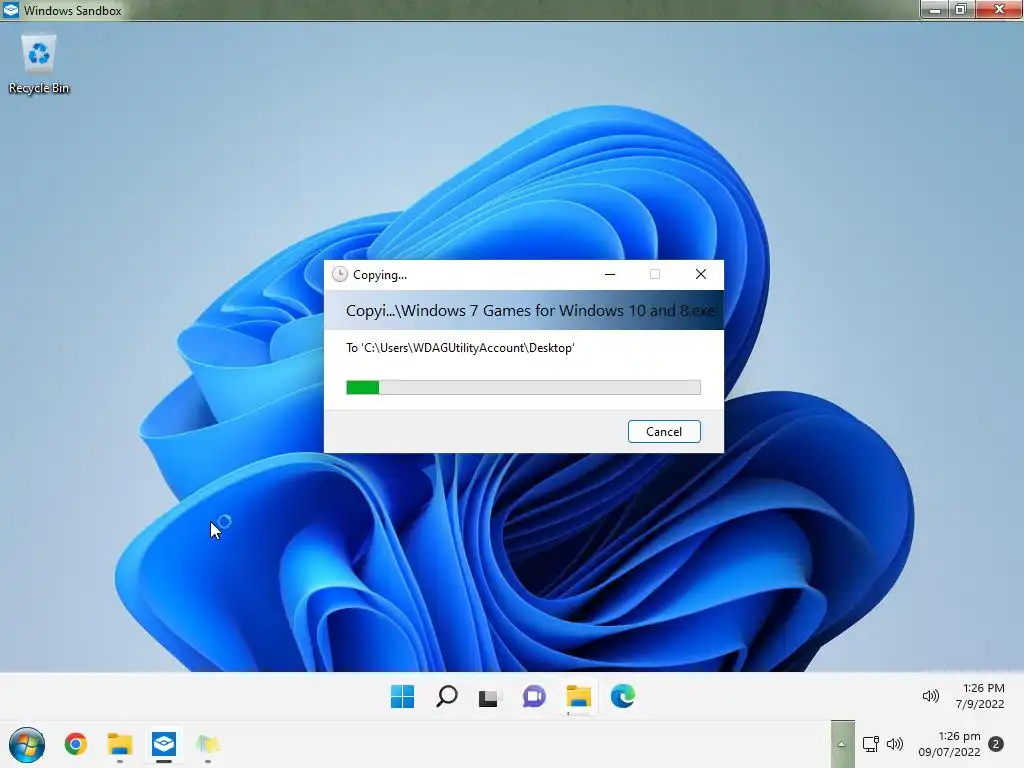Open host notification center badge 2
Viewport: 1024px width, 768px height.
[996, 744]
